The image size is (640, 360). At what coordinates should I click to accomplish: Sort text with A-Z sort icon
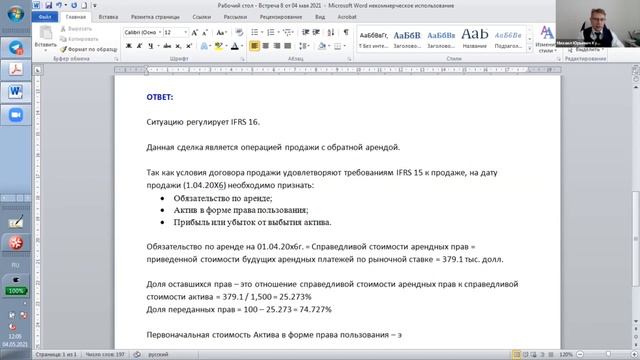(331, 32)
